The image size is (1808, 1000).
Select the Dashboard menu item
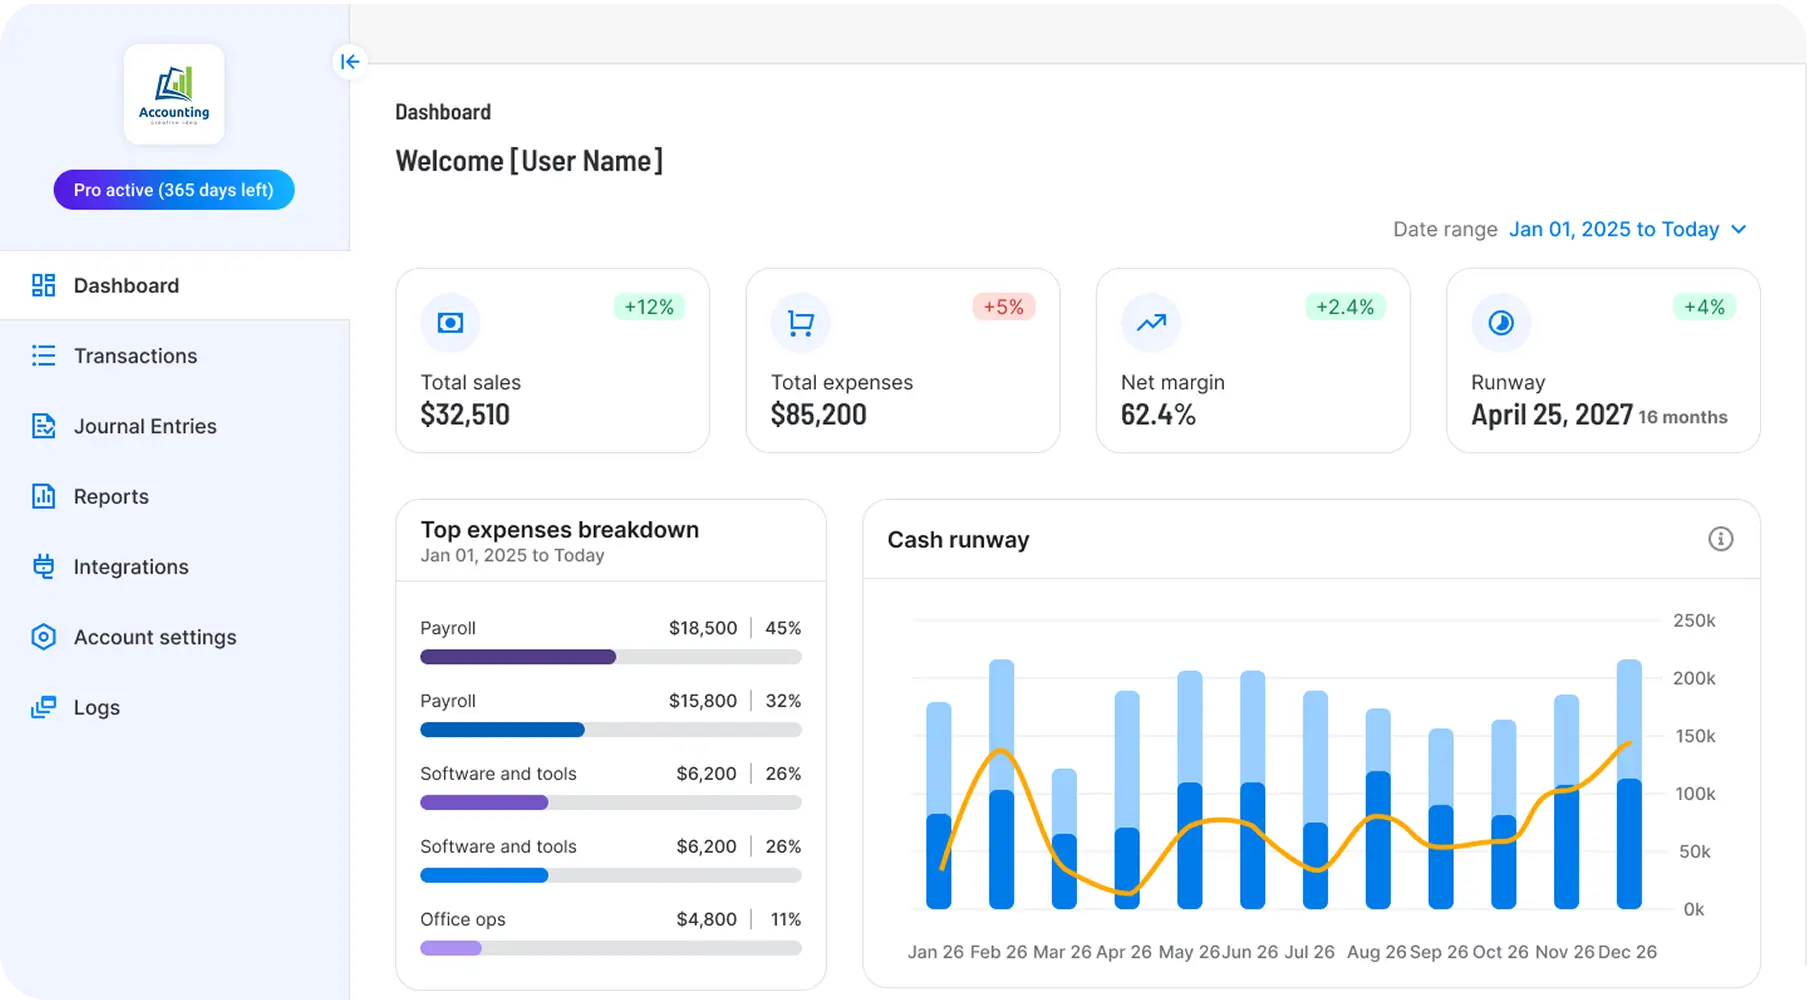125,285
